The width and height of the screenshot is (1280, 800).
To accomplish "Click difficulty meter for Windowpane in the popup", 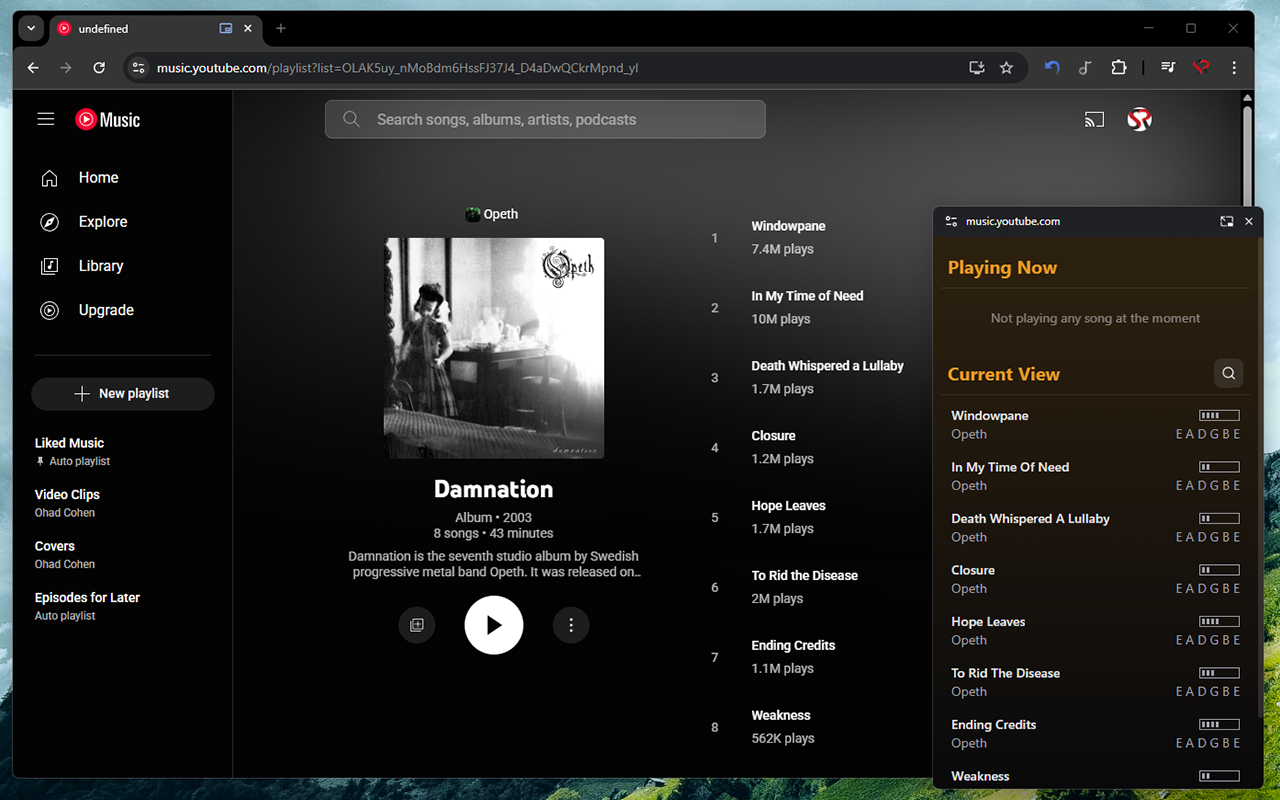I will pos(1220,415).
